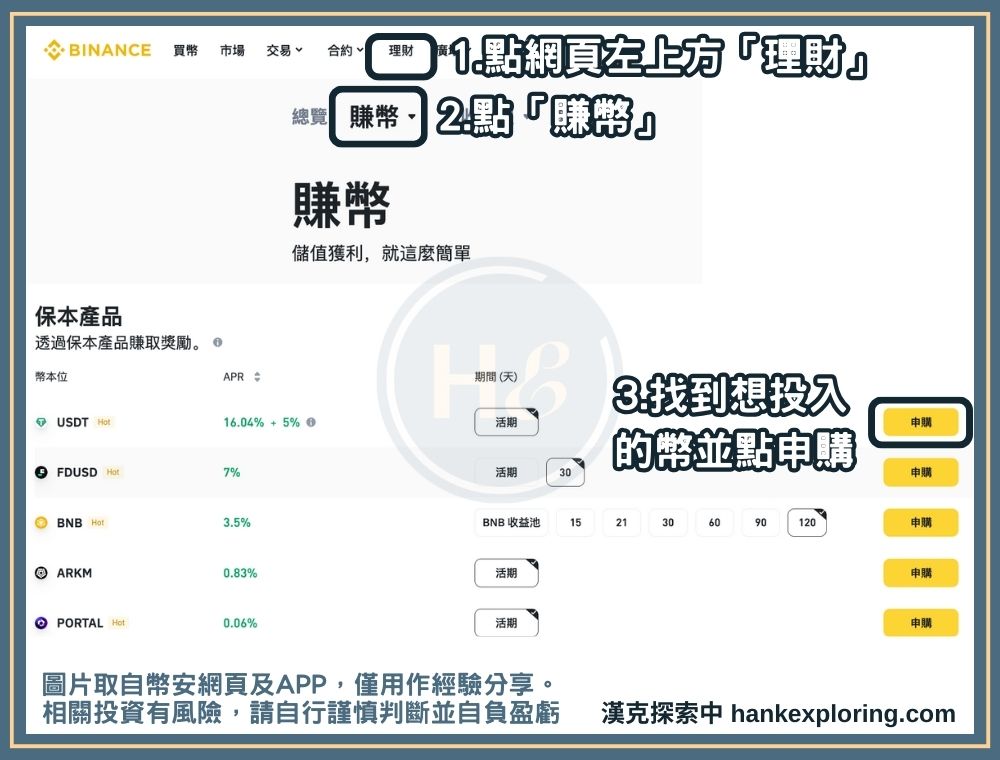This screenshot has width=1000, height=760.
Task: Click the Hot tag beside USDT
Action: pyautogui.click(x=104, y=422)
